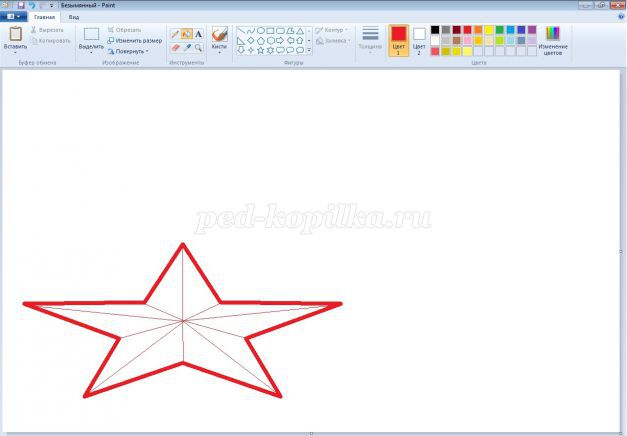Expand the shapes gallery more arrow
This screenshot has width=627, height=436.
(309, 50)
